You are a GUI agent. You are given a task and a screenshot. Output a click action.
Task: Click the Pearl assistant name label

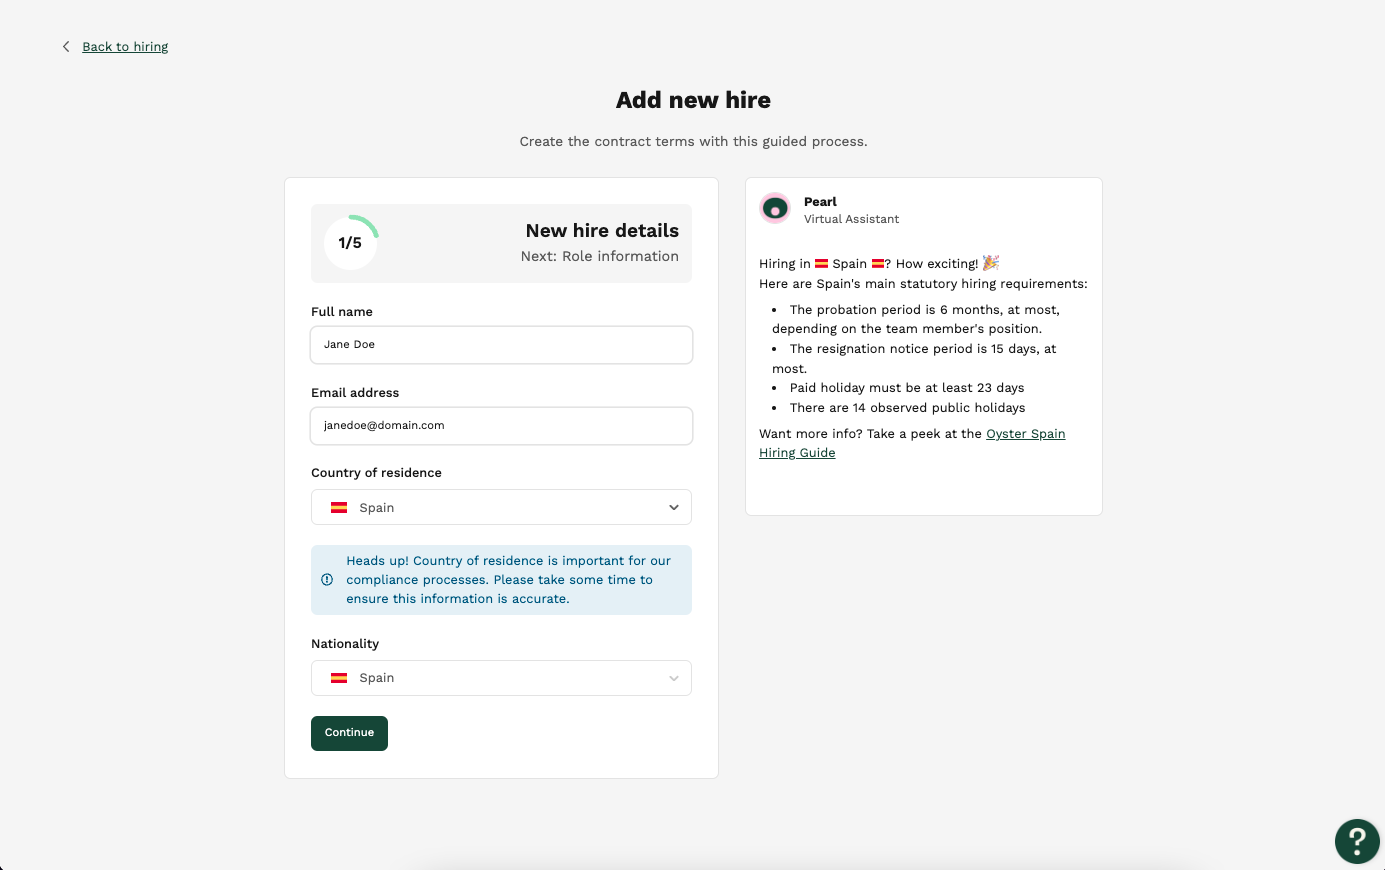820,202
